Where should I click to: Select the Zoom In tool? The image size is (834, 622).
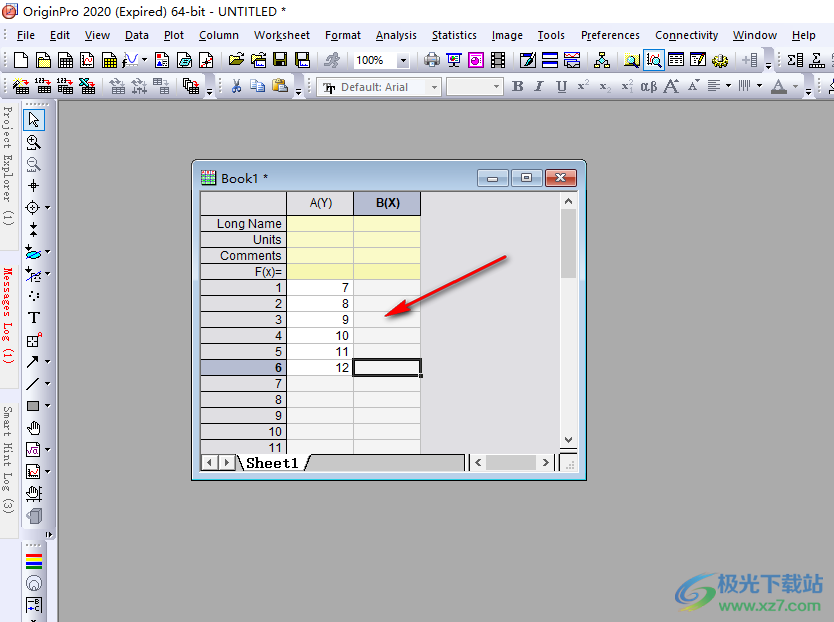tap(34, 142)
